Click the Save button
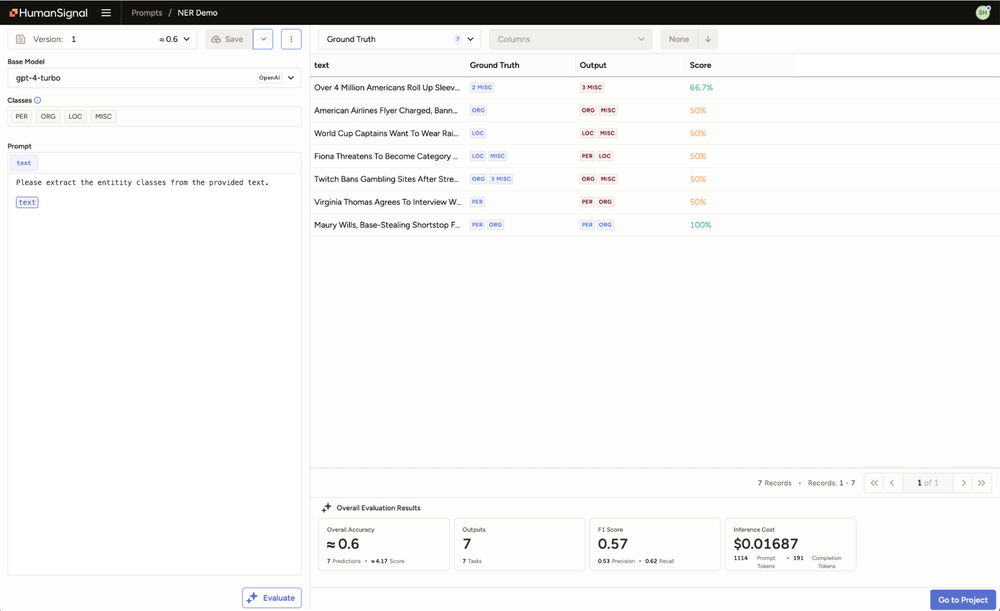Viewport: 1000px width, 611px height. [228, 40]
